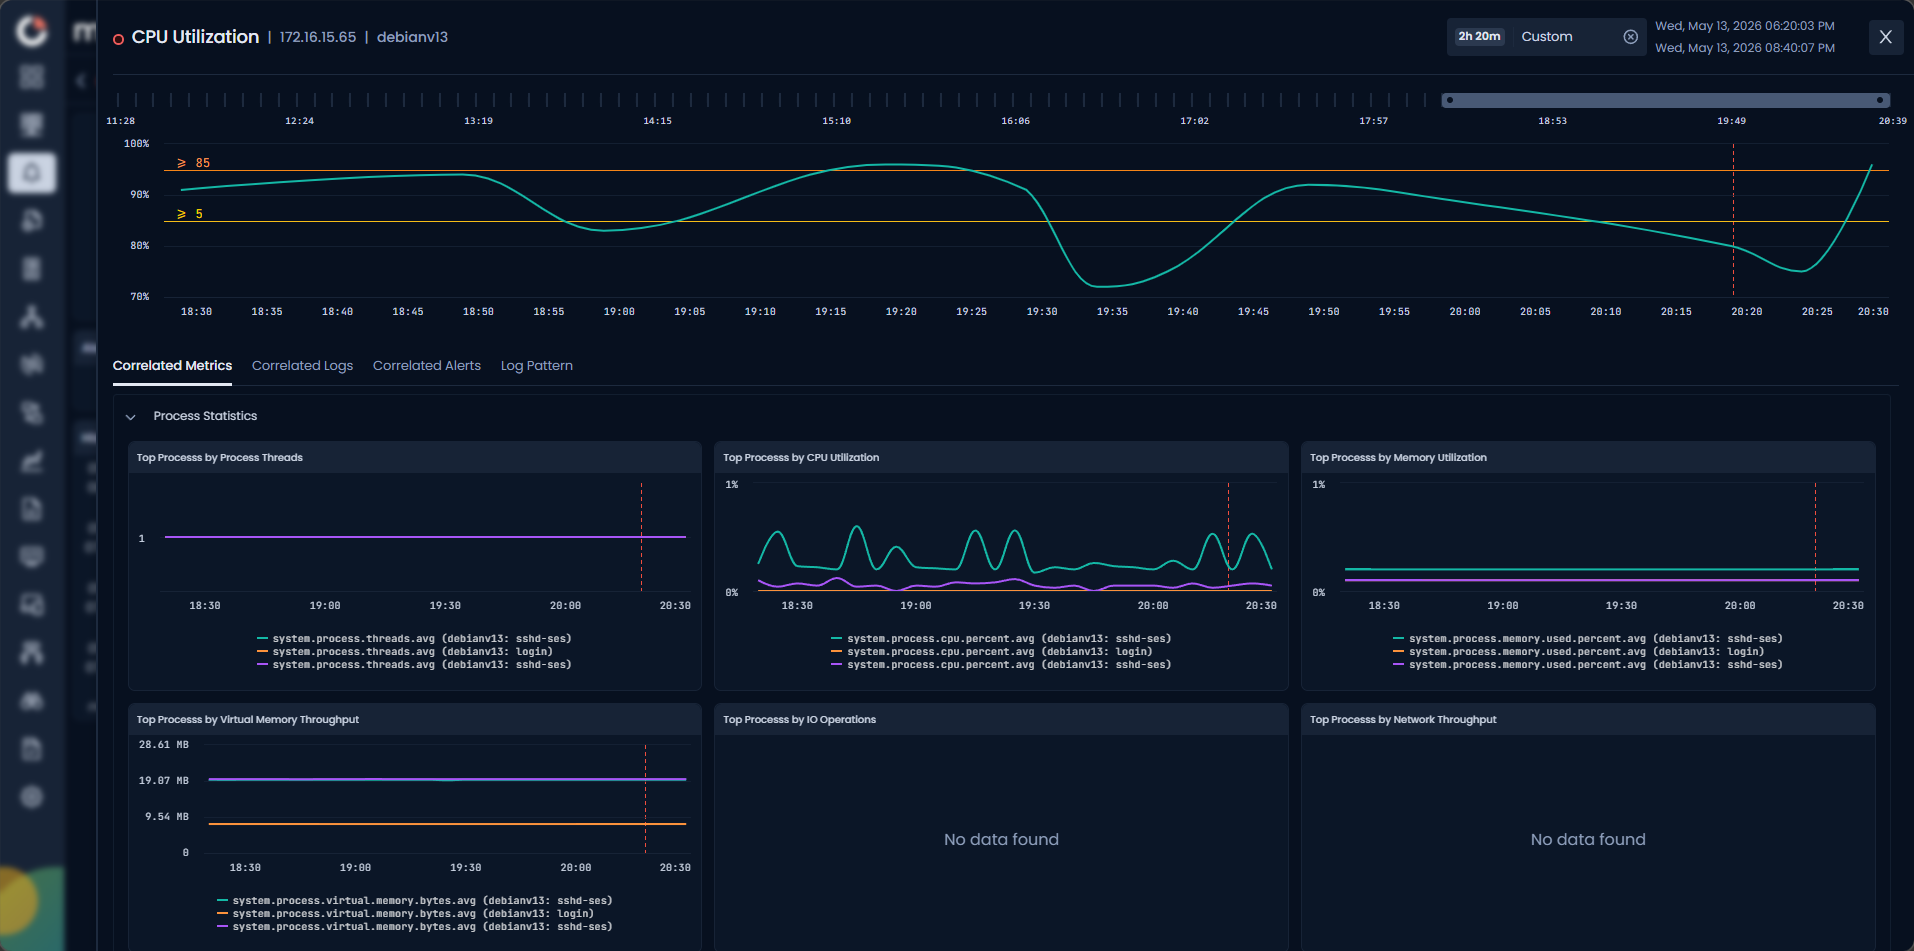
Task: Click the 20:20 label on main chart axis
Action: coord(1747,312)
